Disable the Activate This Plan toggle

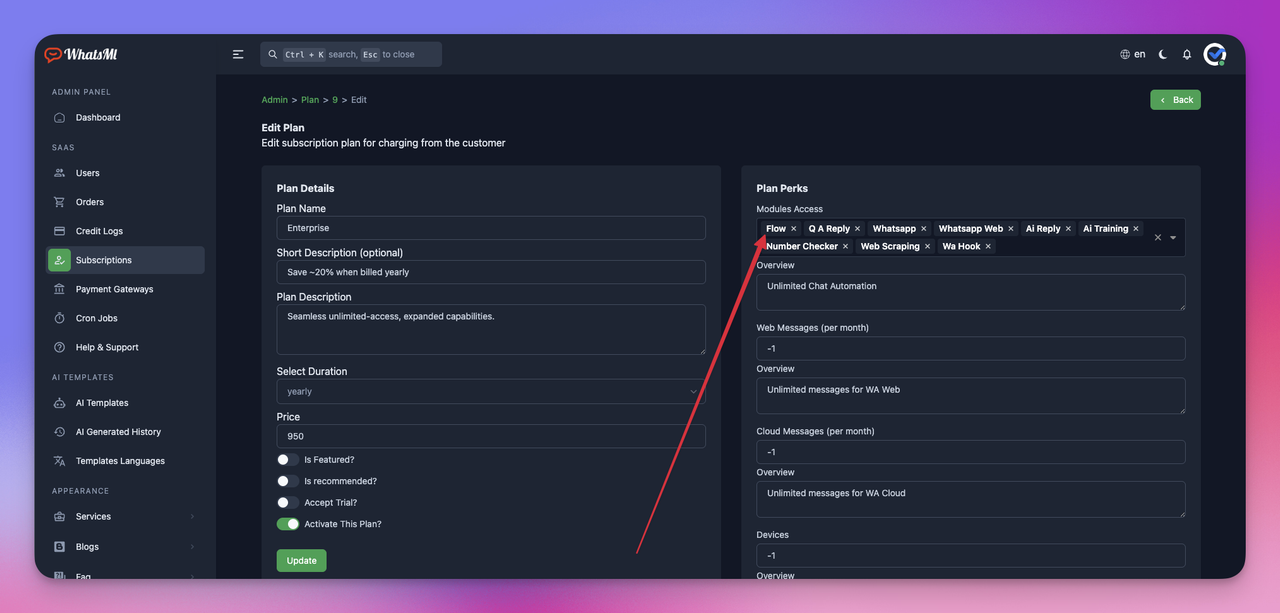(288, 524)
